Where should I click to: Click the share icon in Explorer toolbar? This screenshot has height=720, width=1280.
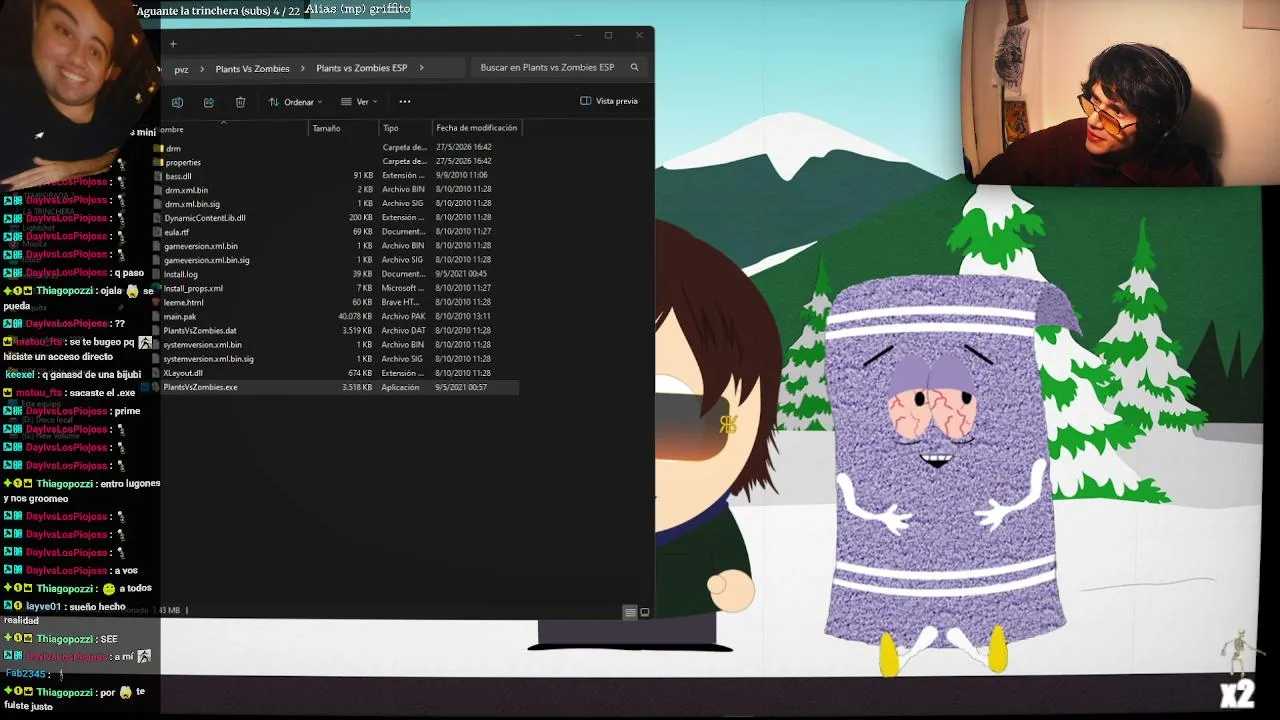209,102
